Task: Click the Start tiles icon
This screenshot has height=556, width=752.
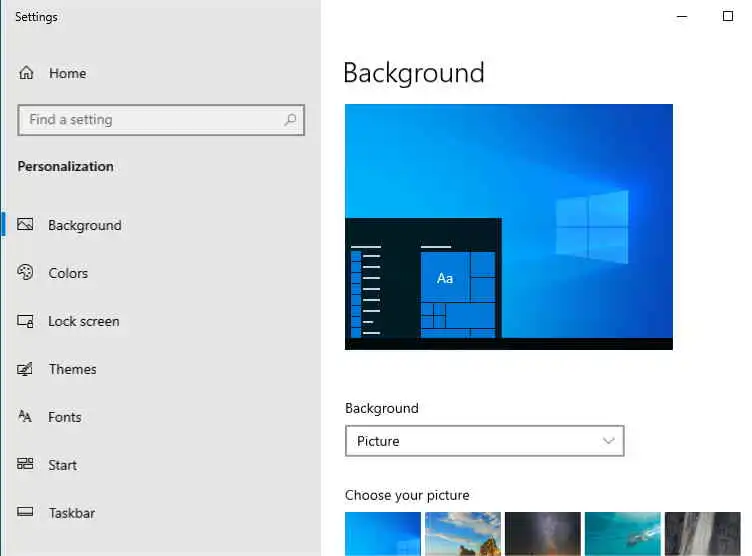Action: pos(25,464)
